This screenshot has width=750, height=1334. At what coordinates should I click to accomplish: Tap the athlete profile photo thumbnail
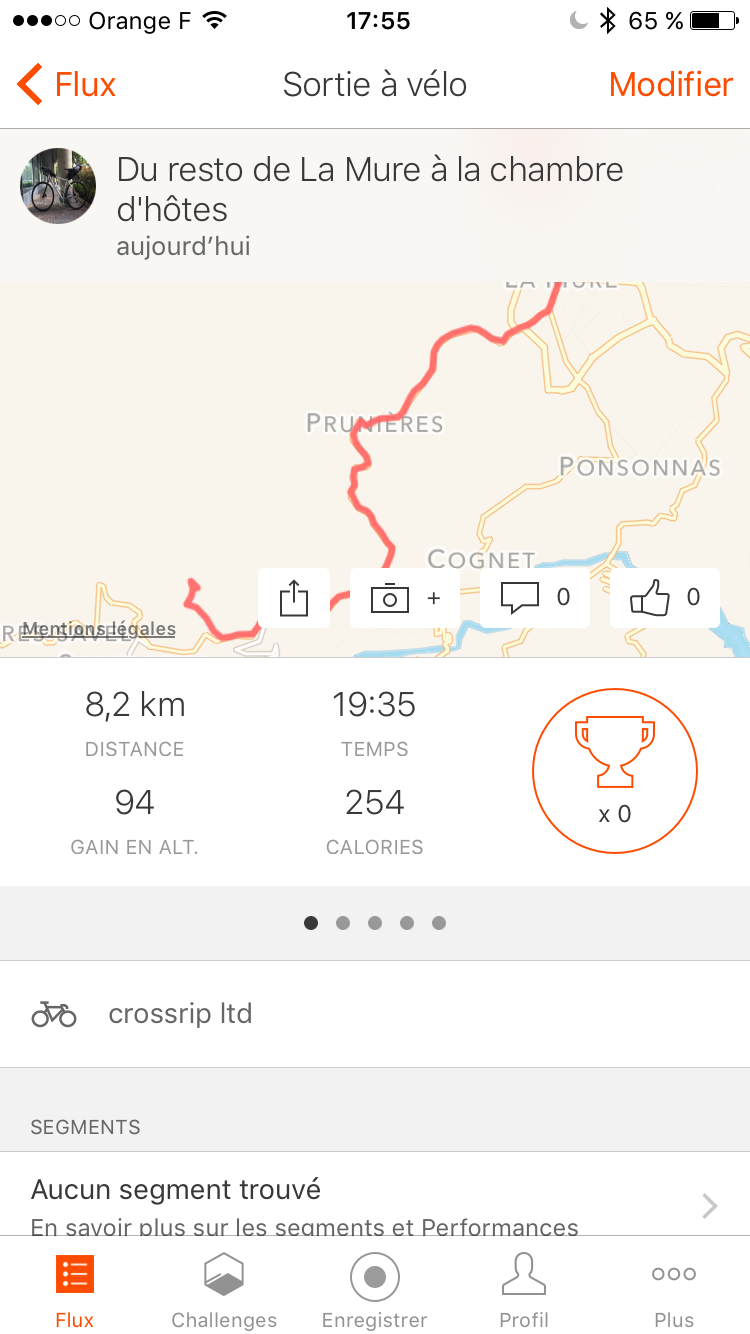[58, 186]
